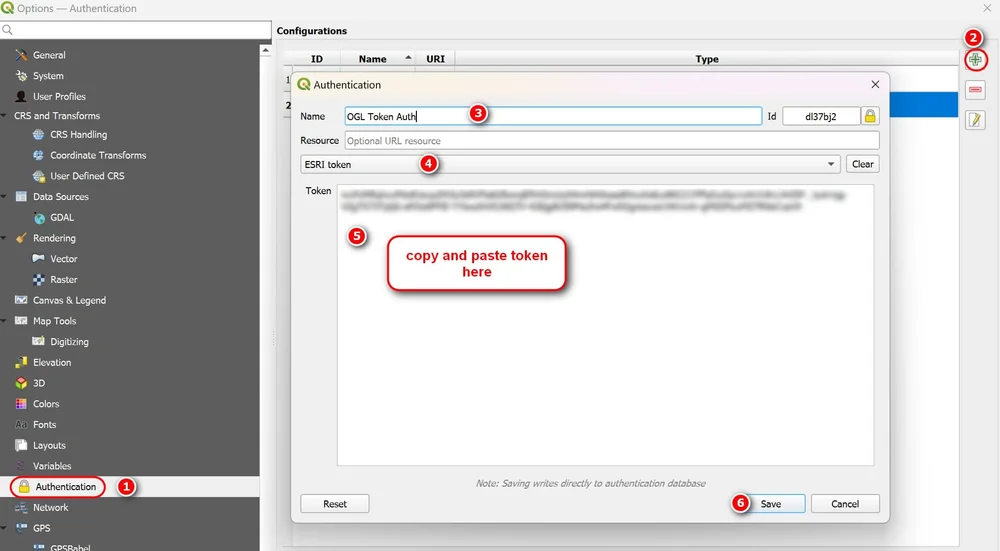1000x551 pixels.
Task: Collapse the Rendering tree group
Action: coord(4,238)
